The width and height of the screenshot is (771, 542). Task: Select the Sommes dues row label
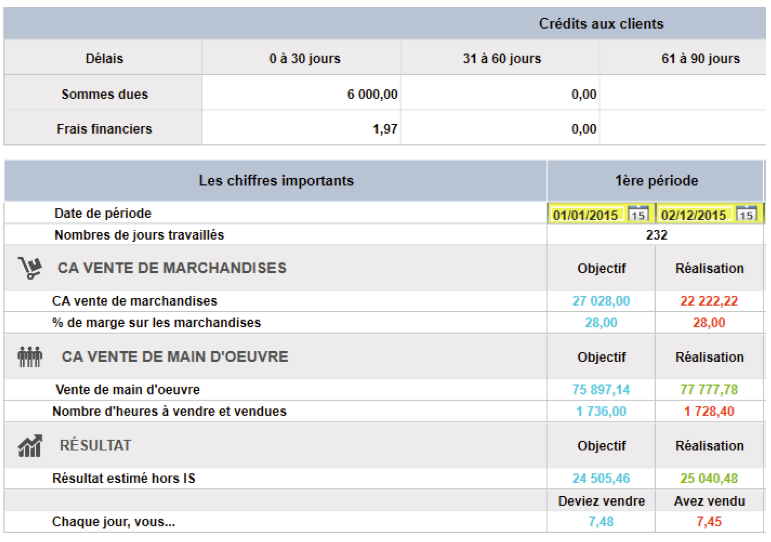click(x=105, y=94)
